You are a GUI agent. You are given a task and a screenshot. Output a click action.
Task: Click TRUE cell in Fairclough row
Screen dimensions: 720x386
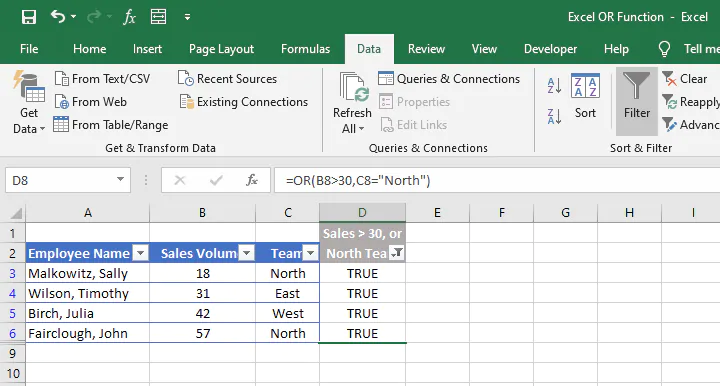coord(362,333)
